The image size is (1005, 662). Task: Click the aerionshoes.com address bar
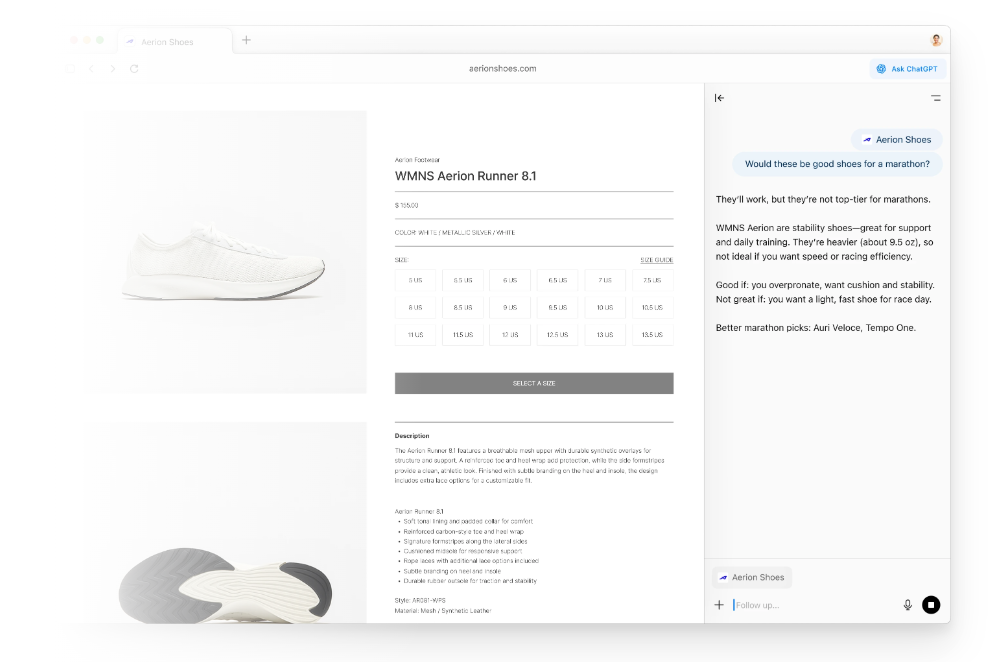pos(502,69)
